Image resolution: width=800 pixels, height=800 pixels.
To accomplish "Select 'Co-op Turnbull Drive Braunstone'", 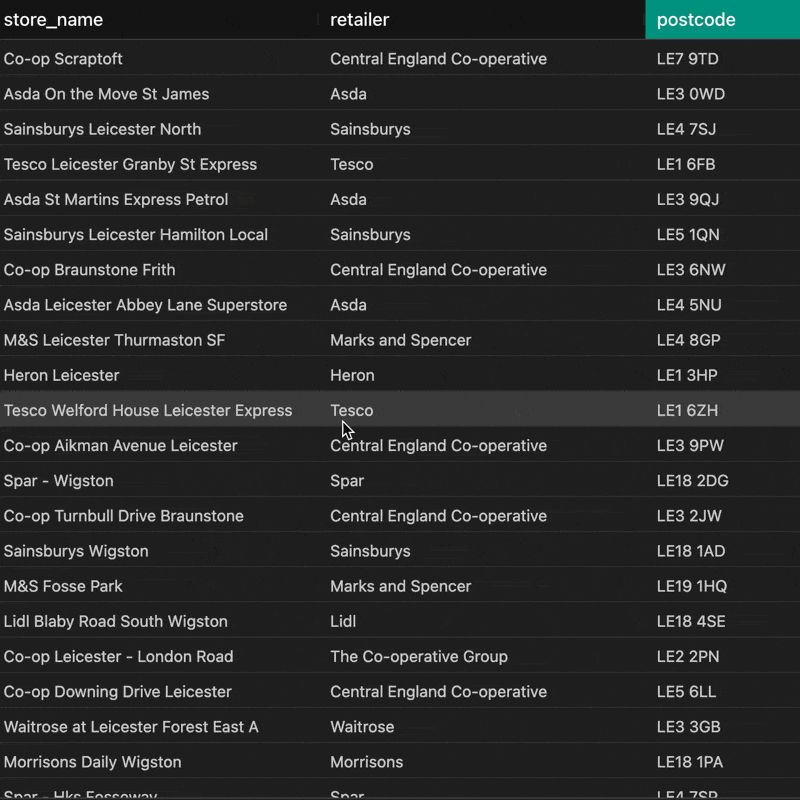I will tap(123, 516).
